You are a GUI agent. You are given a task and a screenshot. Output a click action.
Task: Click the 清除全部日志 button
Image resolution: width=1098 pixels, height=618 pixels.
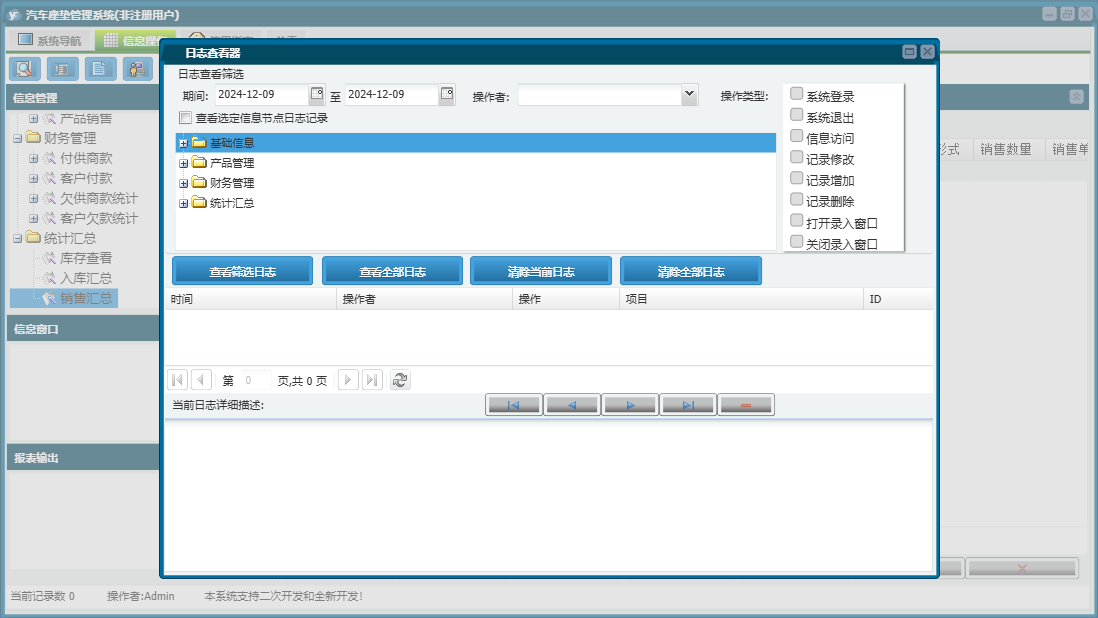click(690, 272)
